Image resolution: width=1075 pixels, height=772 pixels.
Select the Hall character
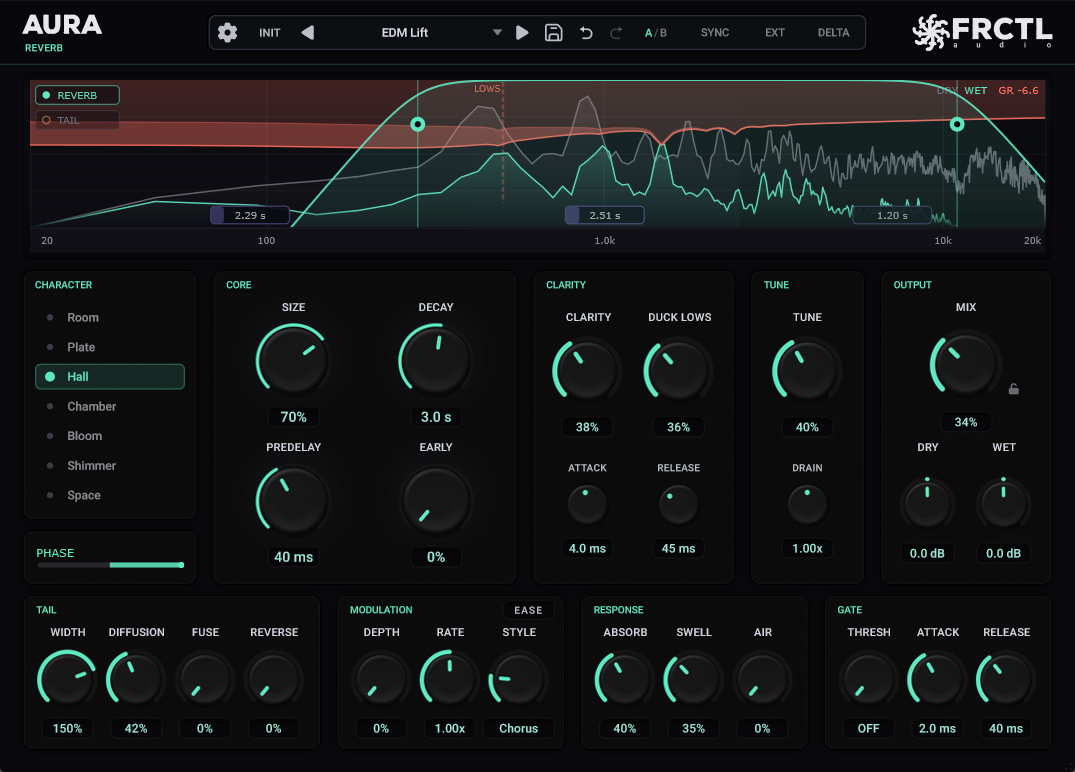tap(110, 376)
